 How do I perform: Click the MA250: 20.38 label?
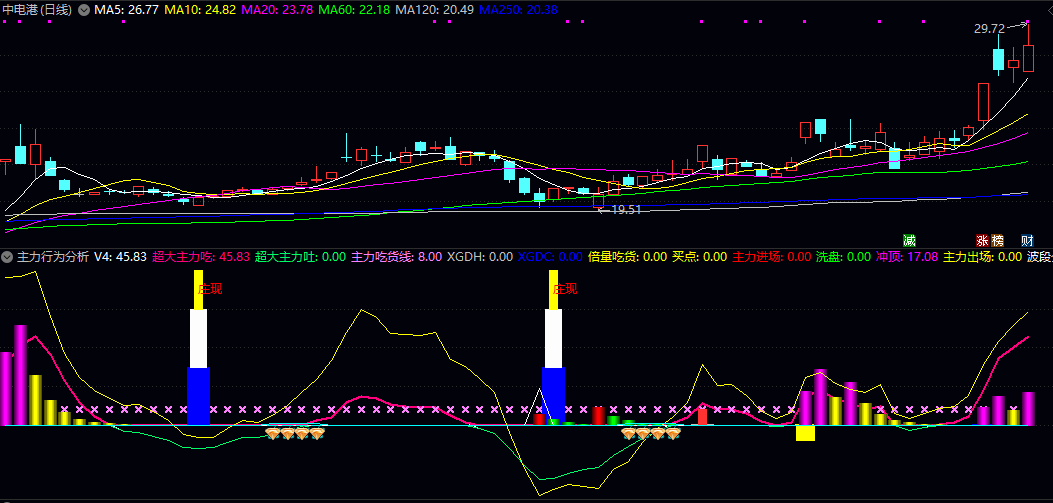tap(518, 10)
